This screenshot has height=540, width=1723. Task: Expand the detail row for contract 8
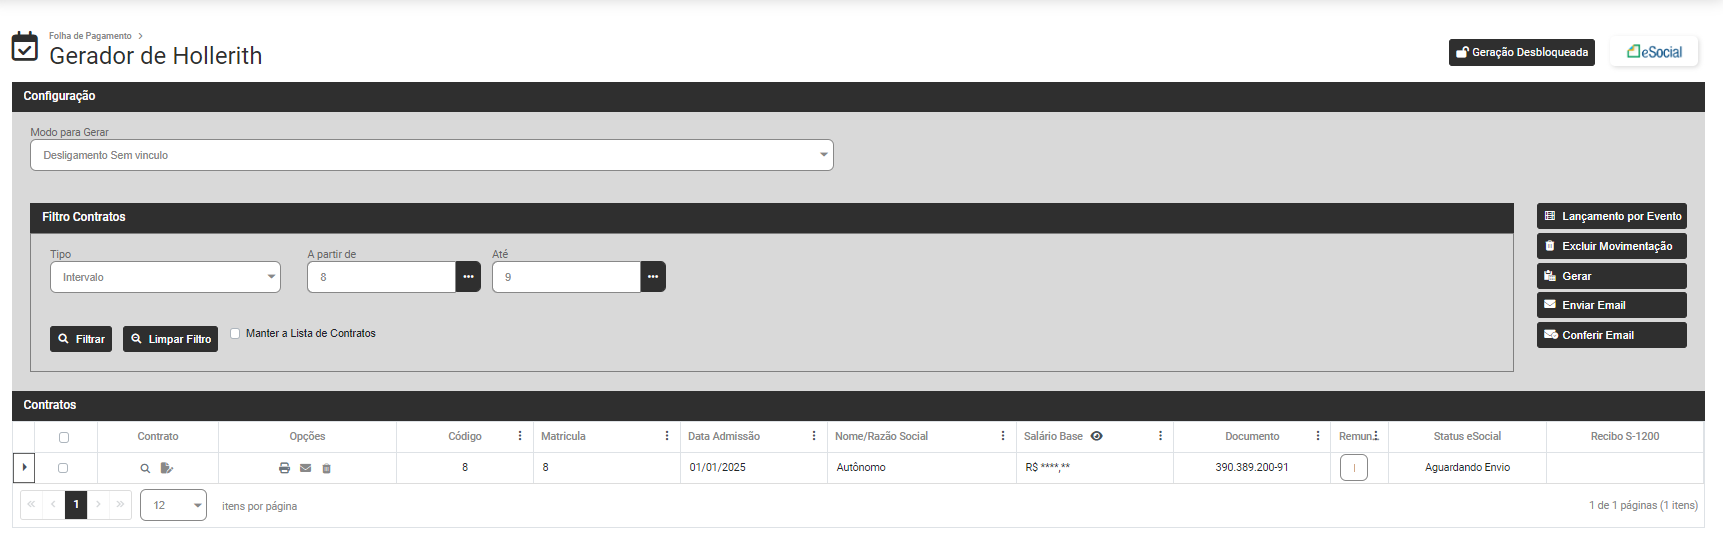click(x=24, y=467)
